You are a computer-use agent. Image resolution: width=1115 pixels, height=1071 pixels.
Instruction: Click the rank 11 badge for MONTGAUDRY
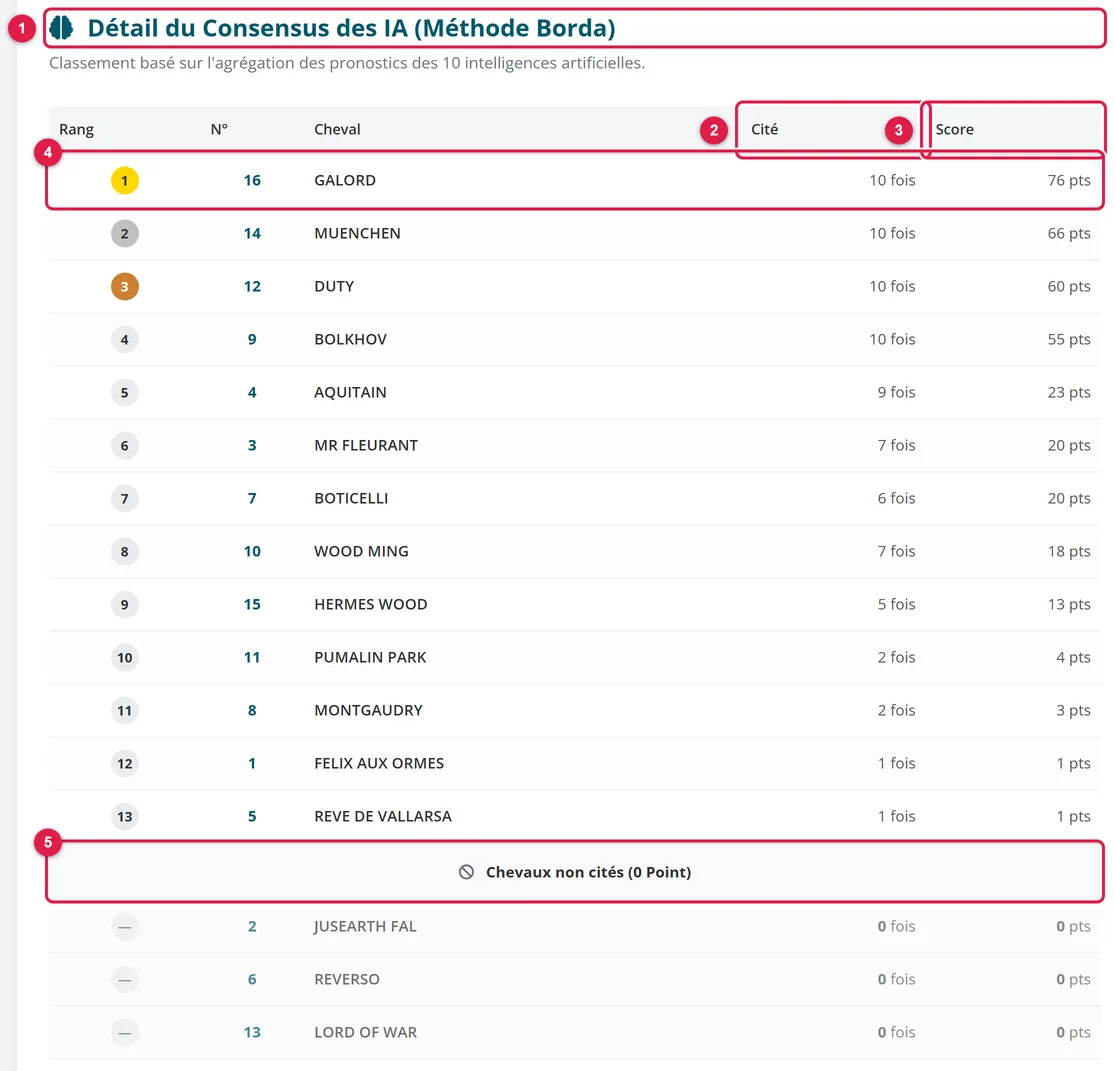(124, 710)
